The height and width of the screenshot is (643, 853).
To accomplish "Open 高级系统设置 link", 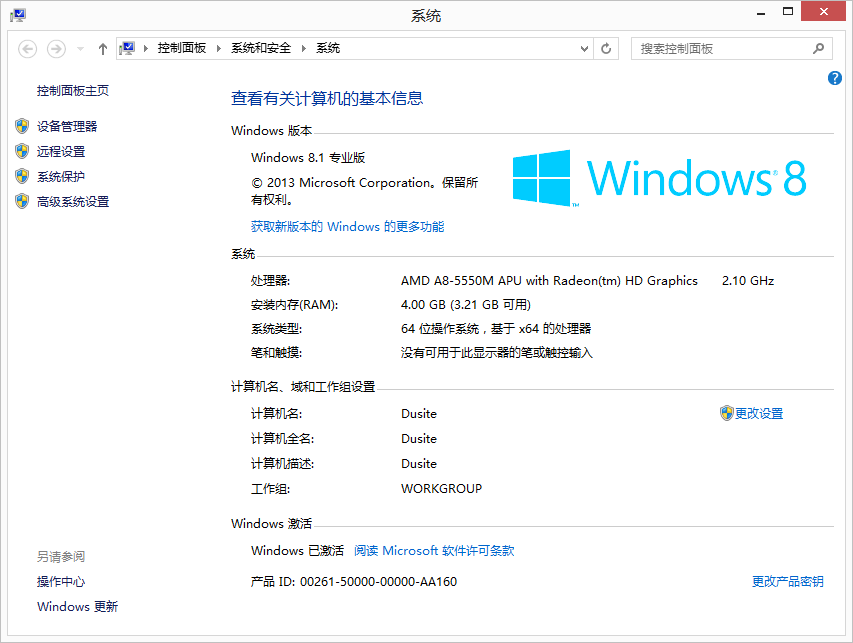I will (73, 201).
